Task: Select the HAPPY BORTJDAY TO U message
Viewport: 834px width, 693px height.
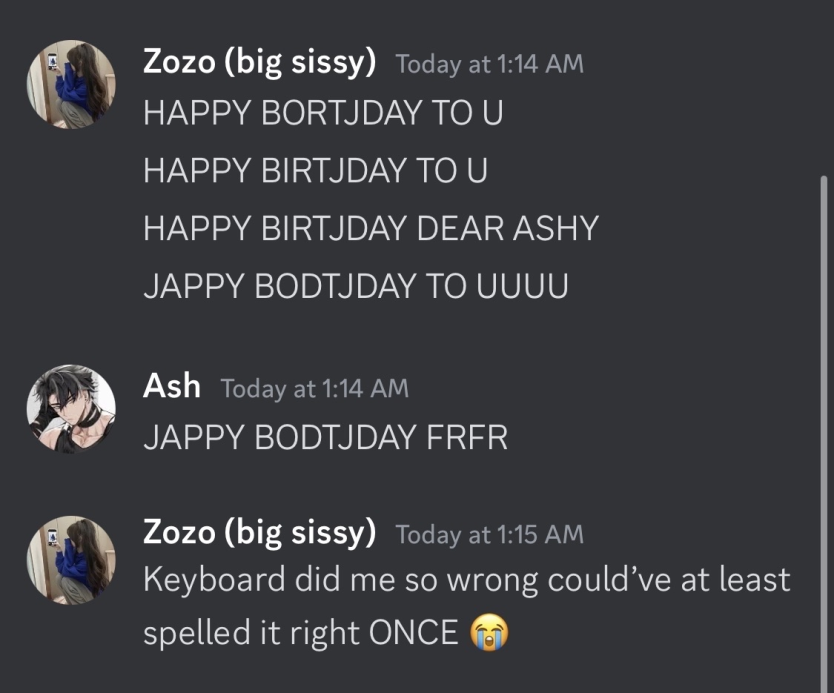Action: pos(323,113)
